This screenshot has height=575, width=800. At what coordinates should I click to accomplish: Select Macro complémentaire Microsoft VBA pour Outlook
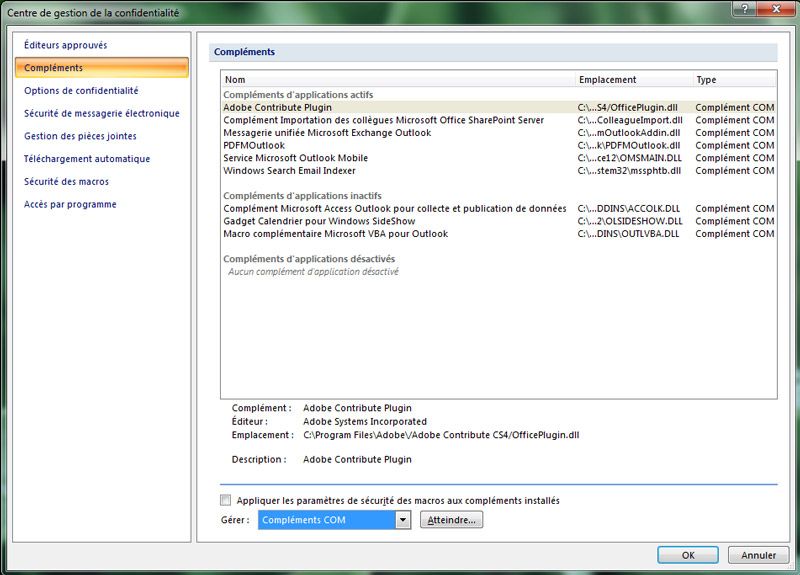pos(498,234)
